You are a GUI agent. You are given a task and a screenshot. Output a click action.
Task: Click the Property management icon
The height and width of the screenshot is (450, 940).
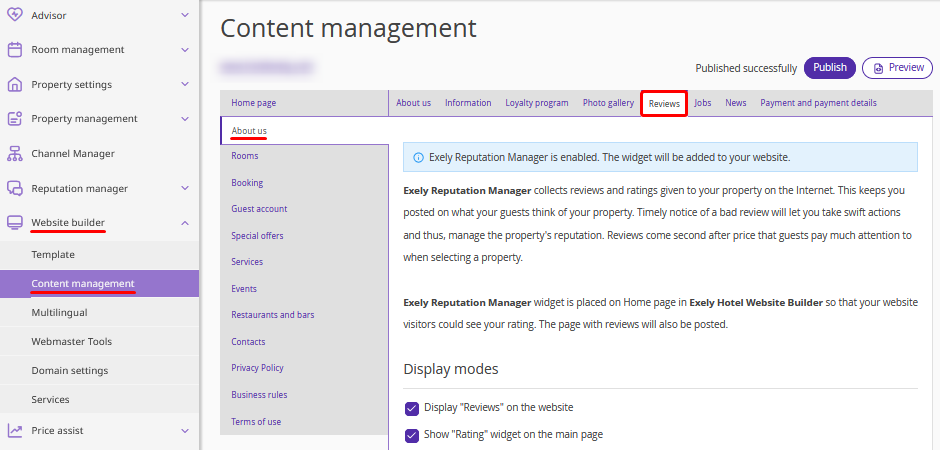pyautogui.click(x=15, y=119)
